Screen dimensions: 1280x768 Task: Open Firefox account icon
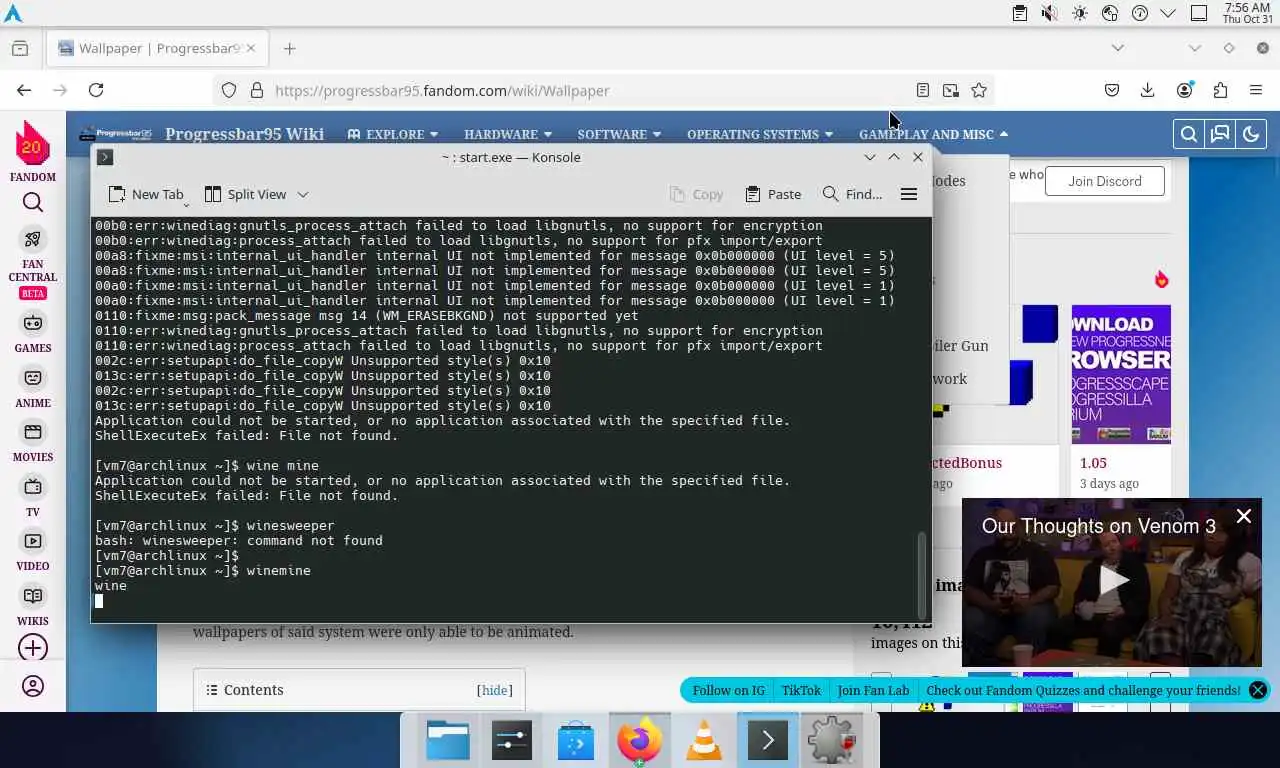1185,90
